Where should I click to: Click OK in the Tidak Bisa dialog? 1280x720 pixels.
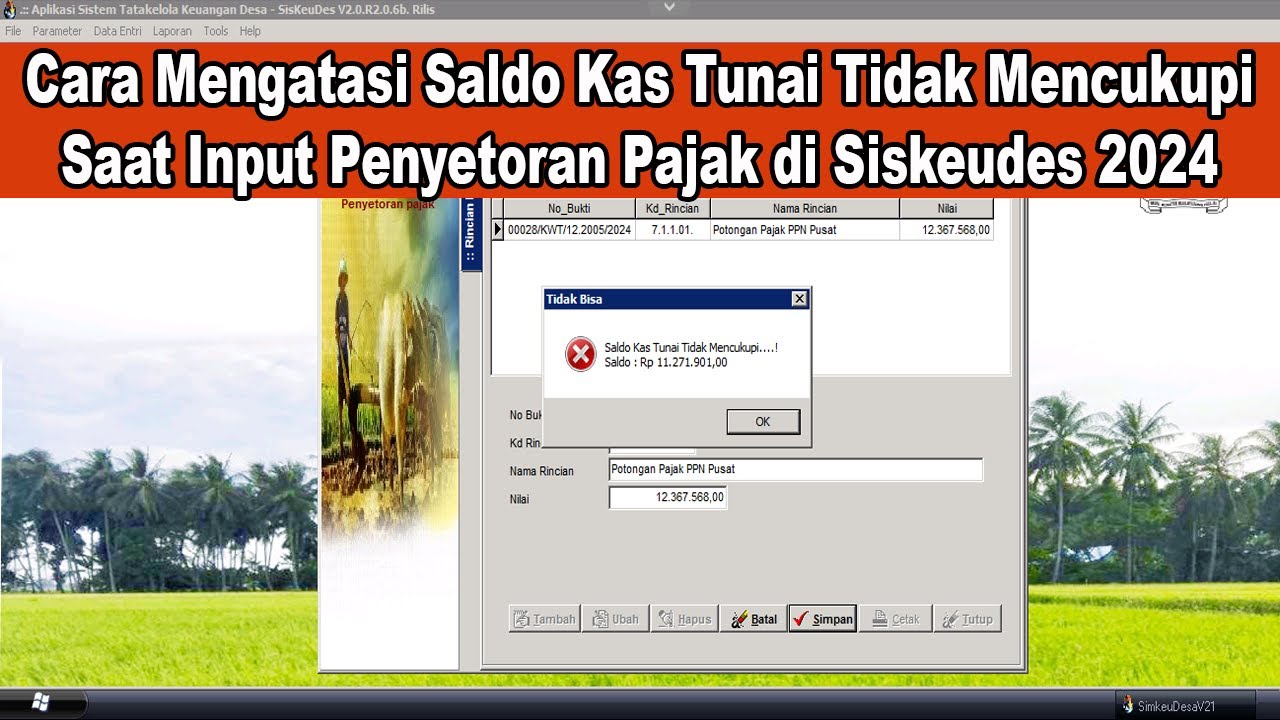coord(763,422)
